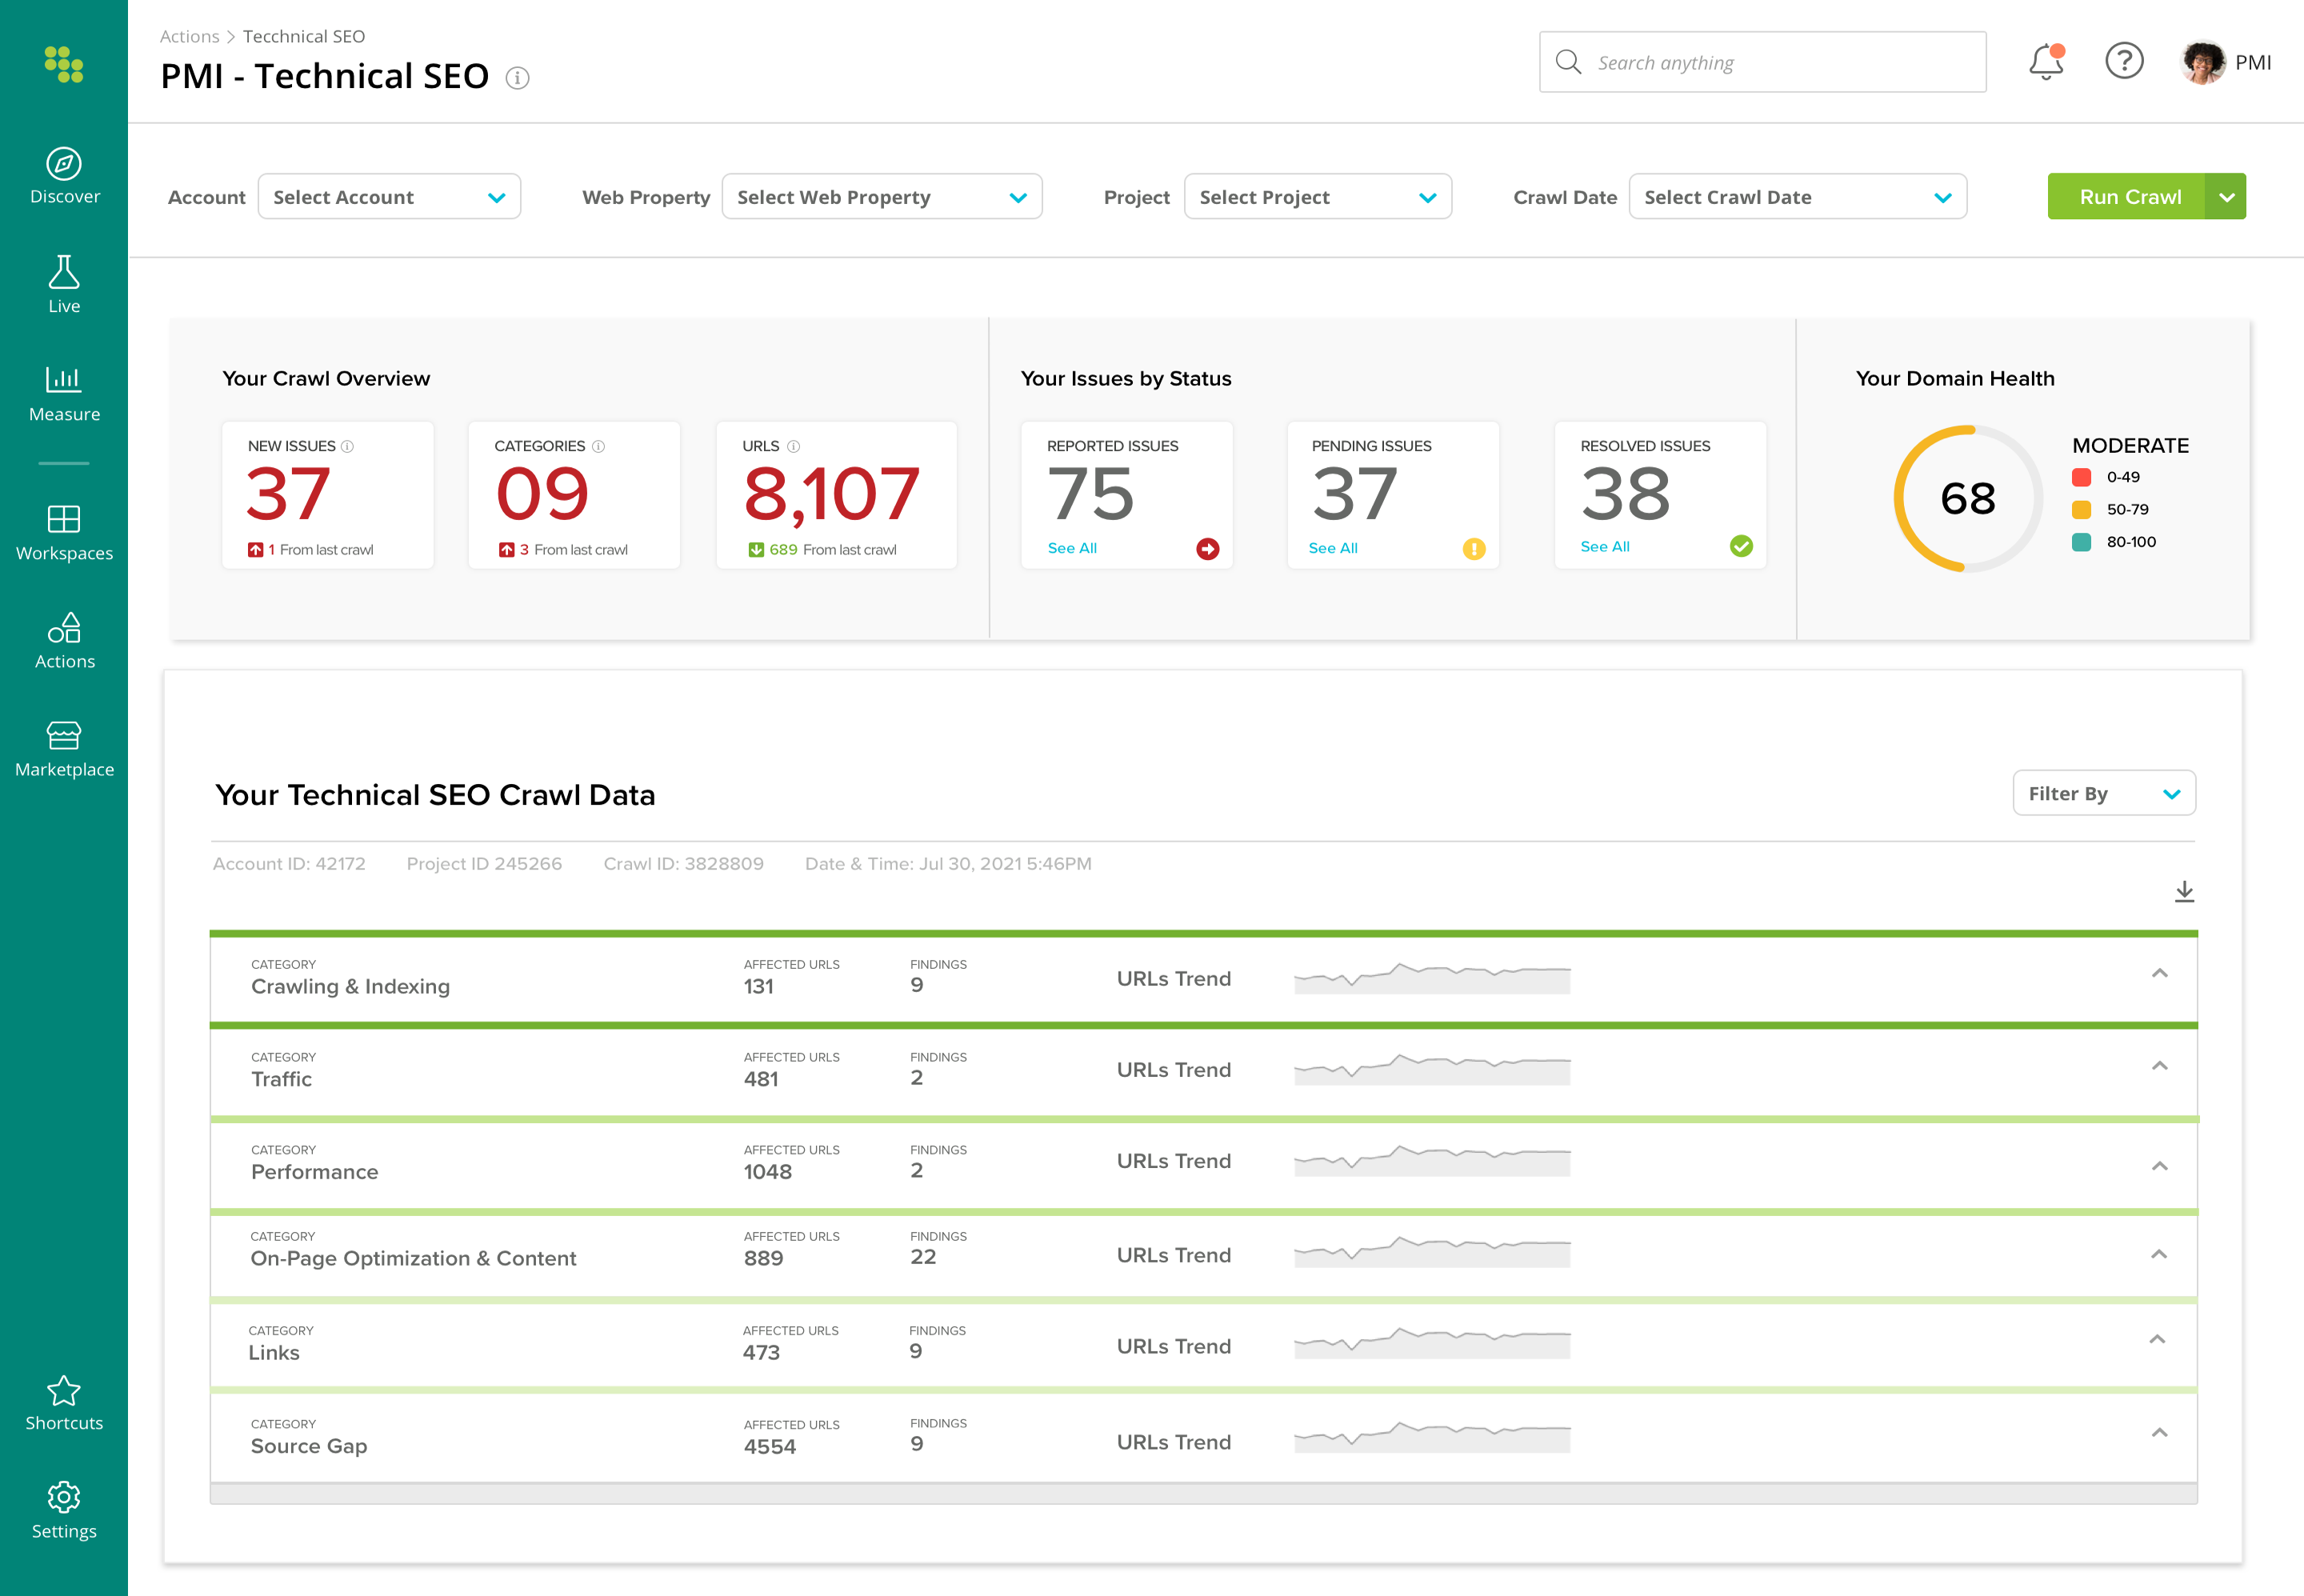This screenshot has height=1596, width=2304.
Task: Open Marketplace storefront icon
Action: coord(64,736)
